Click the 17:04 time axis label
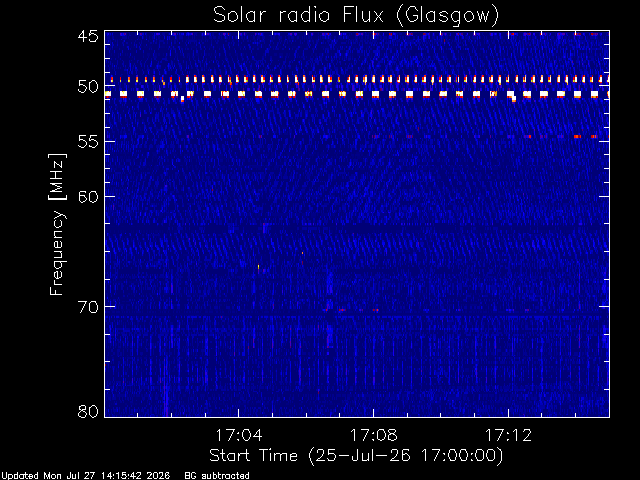The image size is (640, 480). tap(239, 435)
